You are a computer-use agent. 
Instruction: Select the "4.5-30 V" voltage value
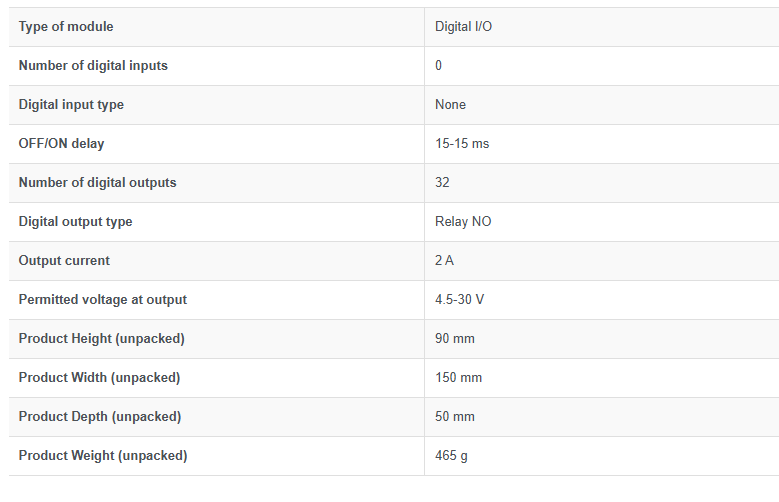(460, 300)
